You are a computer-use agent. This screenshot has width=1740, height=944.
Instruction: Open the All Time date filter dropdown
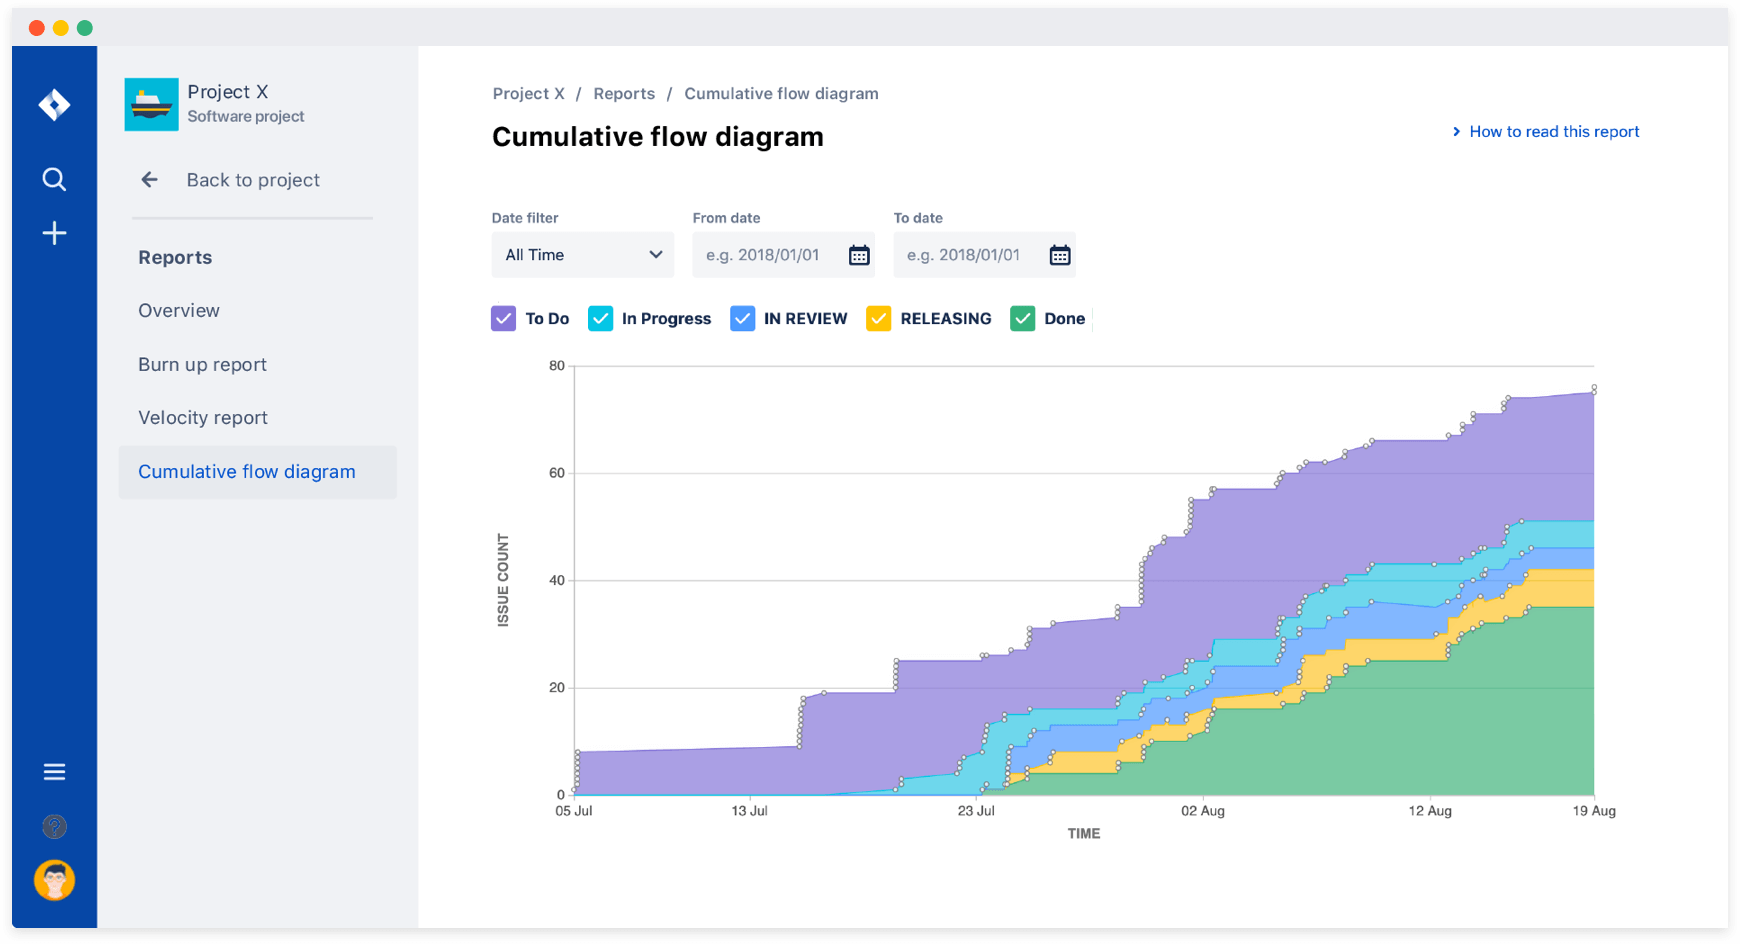[582, 254]
